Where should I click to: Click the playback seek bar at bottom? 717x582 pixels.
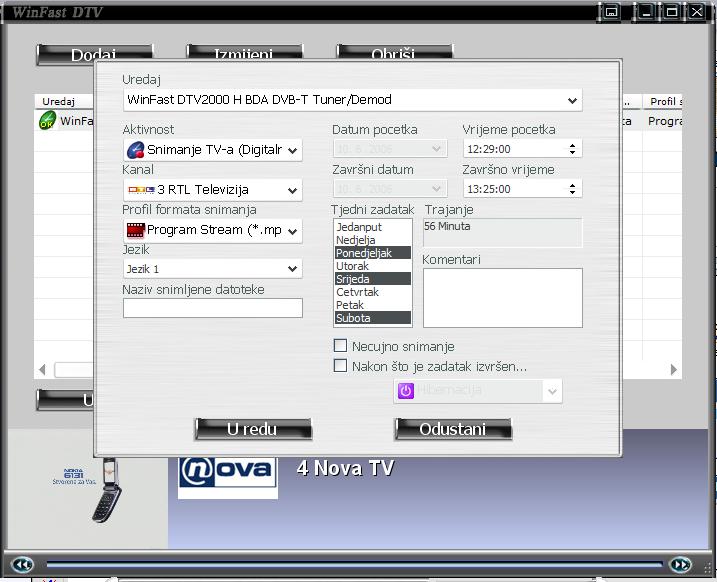point(350,566)
